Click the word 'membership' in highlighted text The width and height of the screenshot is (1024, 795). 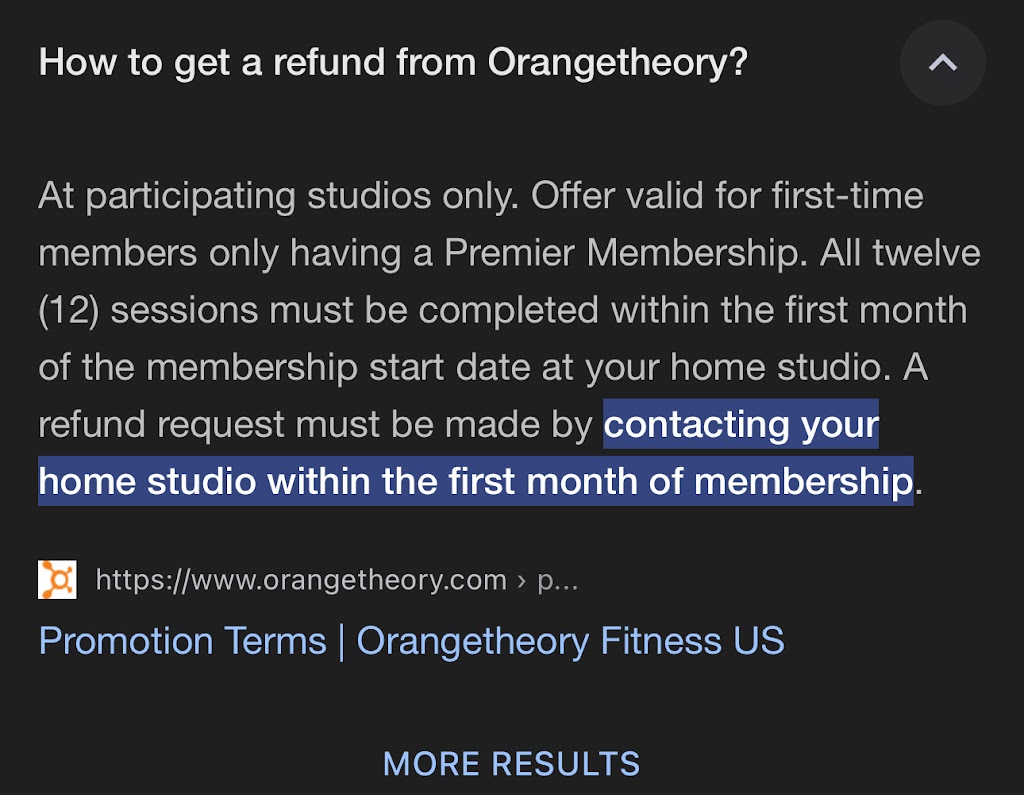coord(803,482)
